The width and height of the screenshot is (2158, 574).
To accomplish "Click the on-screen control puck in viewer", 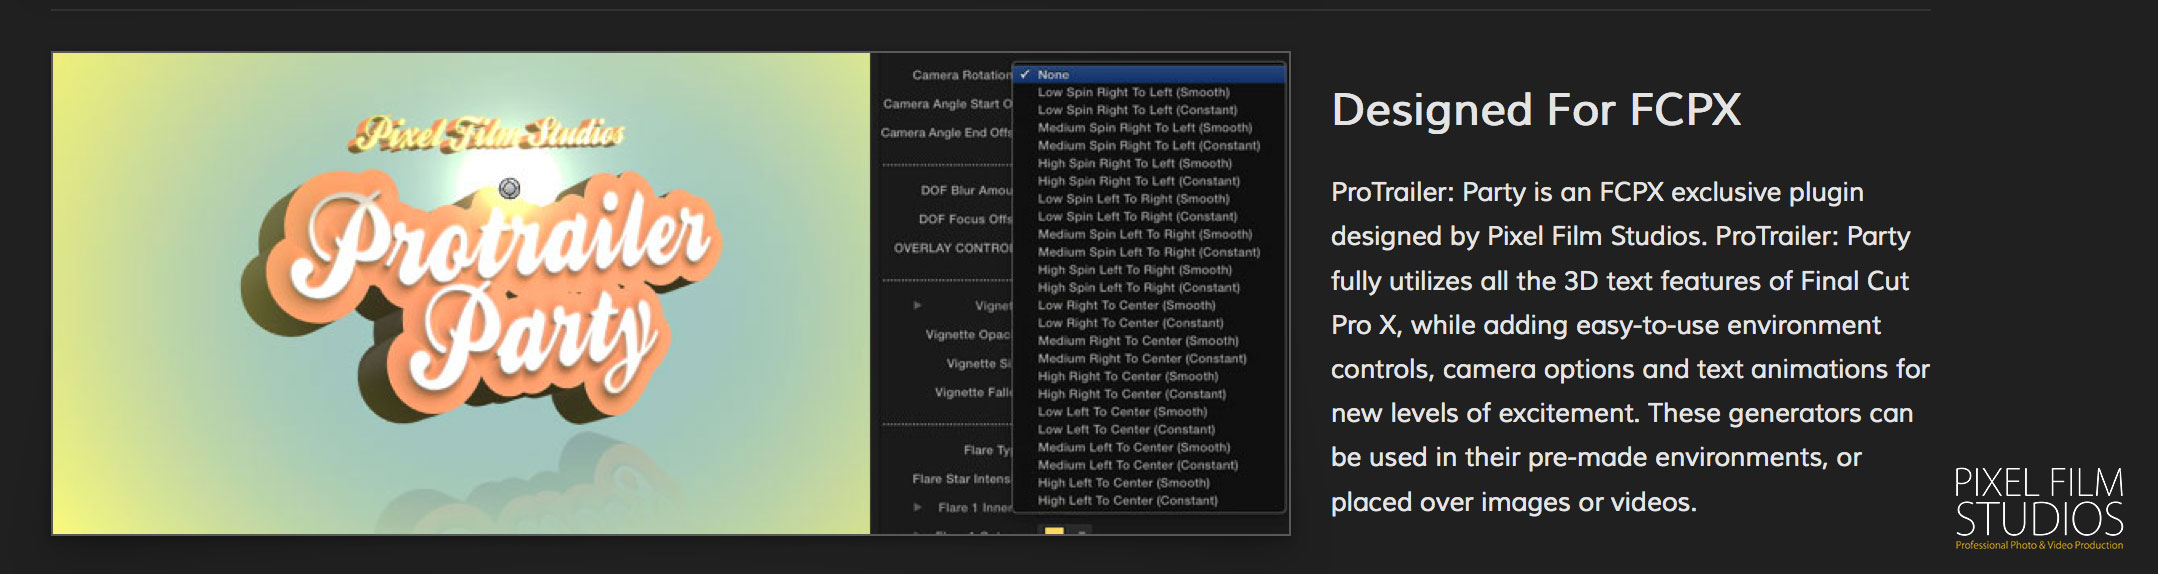I will 509,188.
